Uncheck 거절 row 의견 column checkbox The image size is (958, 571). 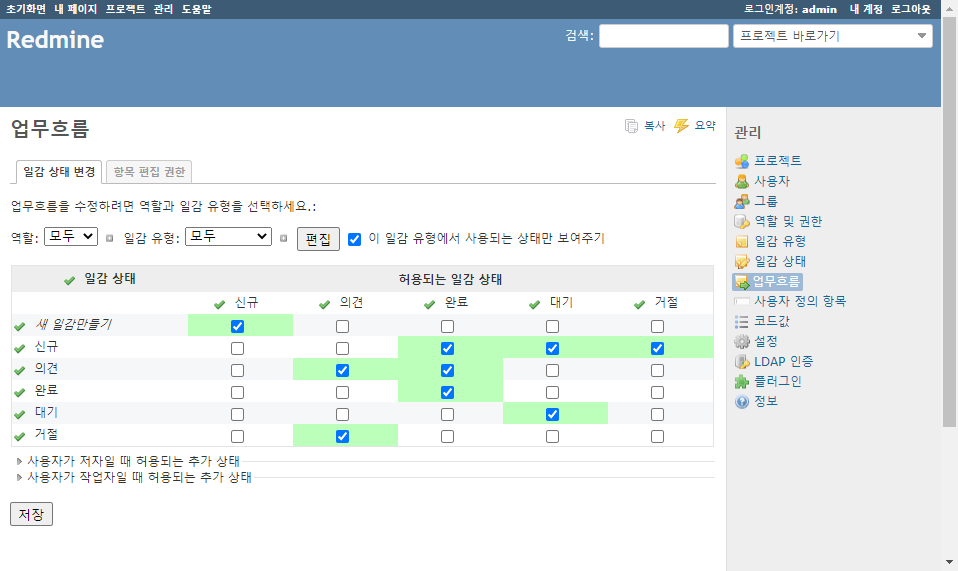343,437
